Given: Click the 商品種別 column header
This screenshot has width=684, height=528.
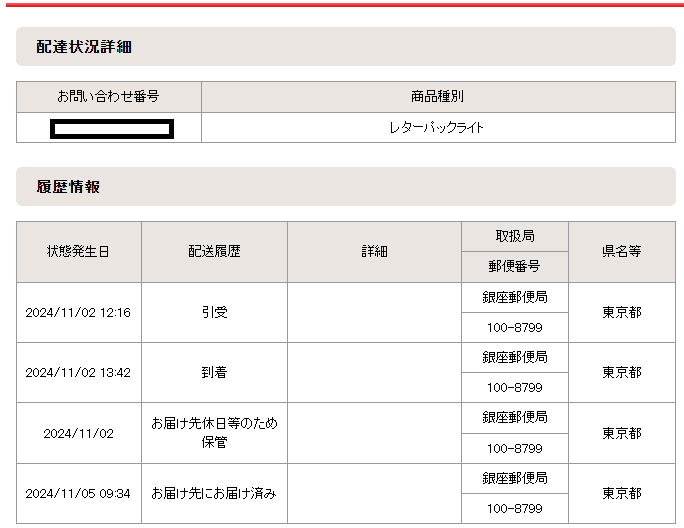Looking at the screenshot, I should click(437, 97).
